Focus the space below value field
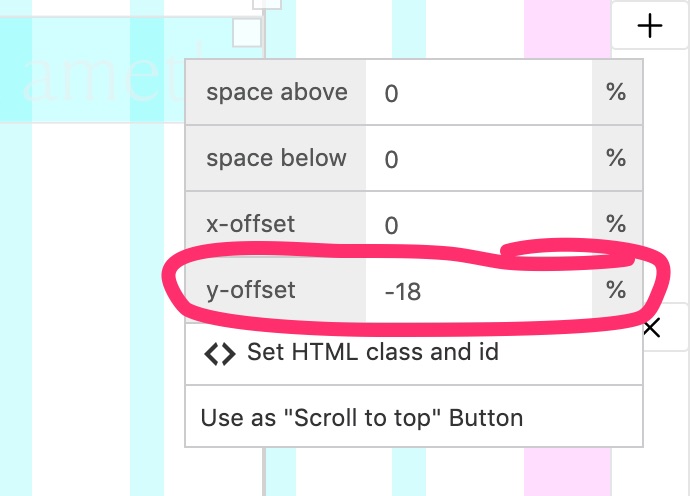The image size is (690, 496). [478, 159]
